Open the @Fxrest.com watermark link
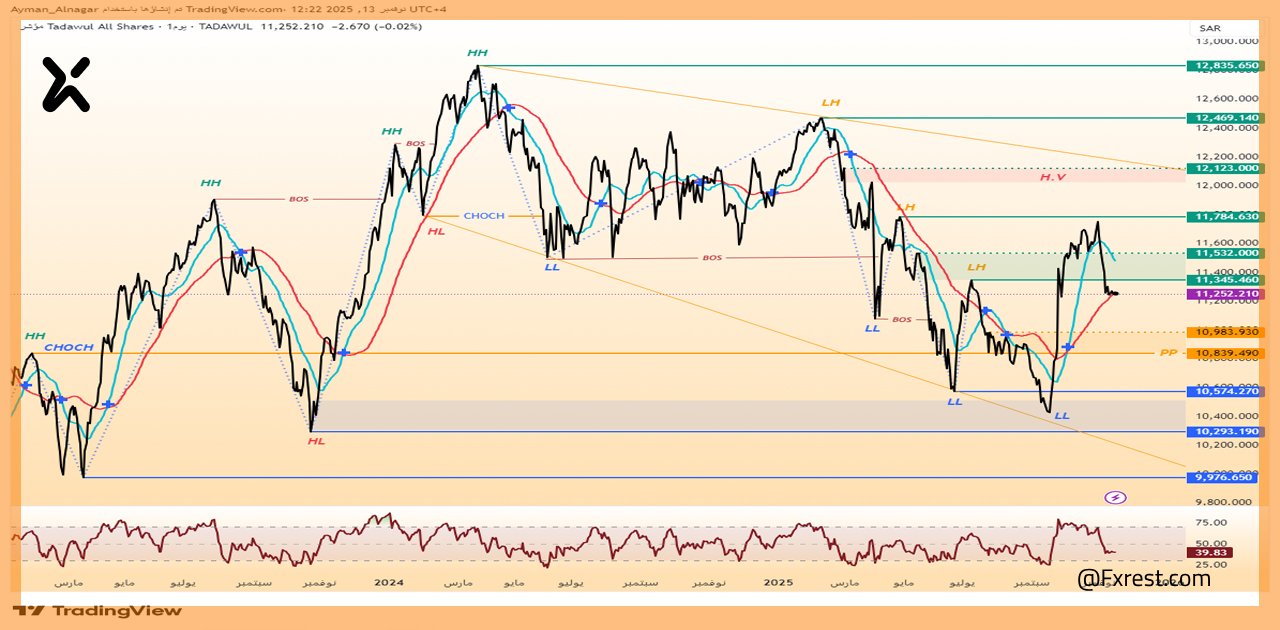Image resolution: width=1280 pixels, height=630 pixels. (x=1143, y=578)
